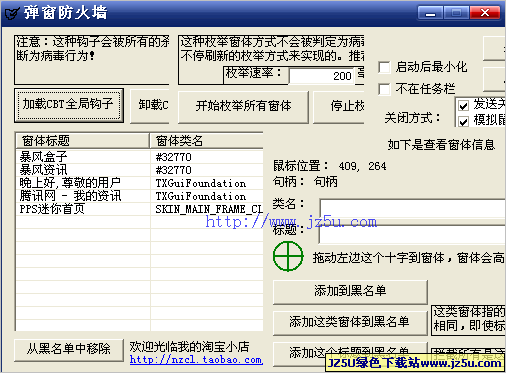Uncheck the 发送关 close method checkbox
The image size is (506, 373).
pyautogui.click(x=463, y=106)
